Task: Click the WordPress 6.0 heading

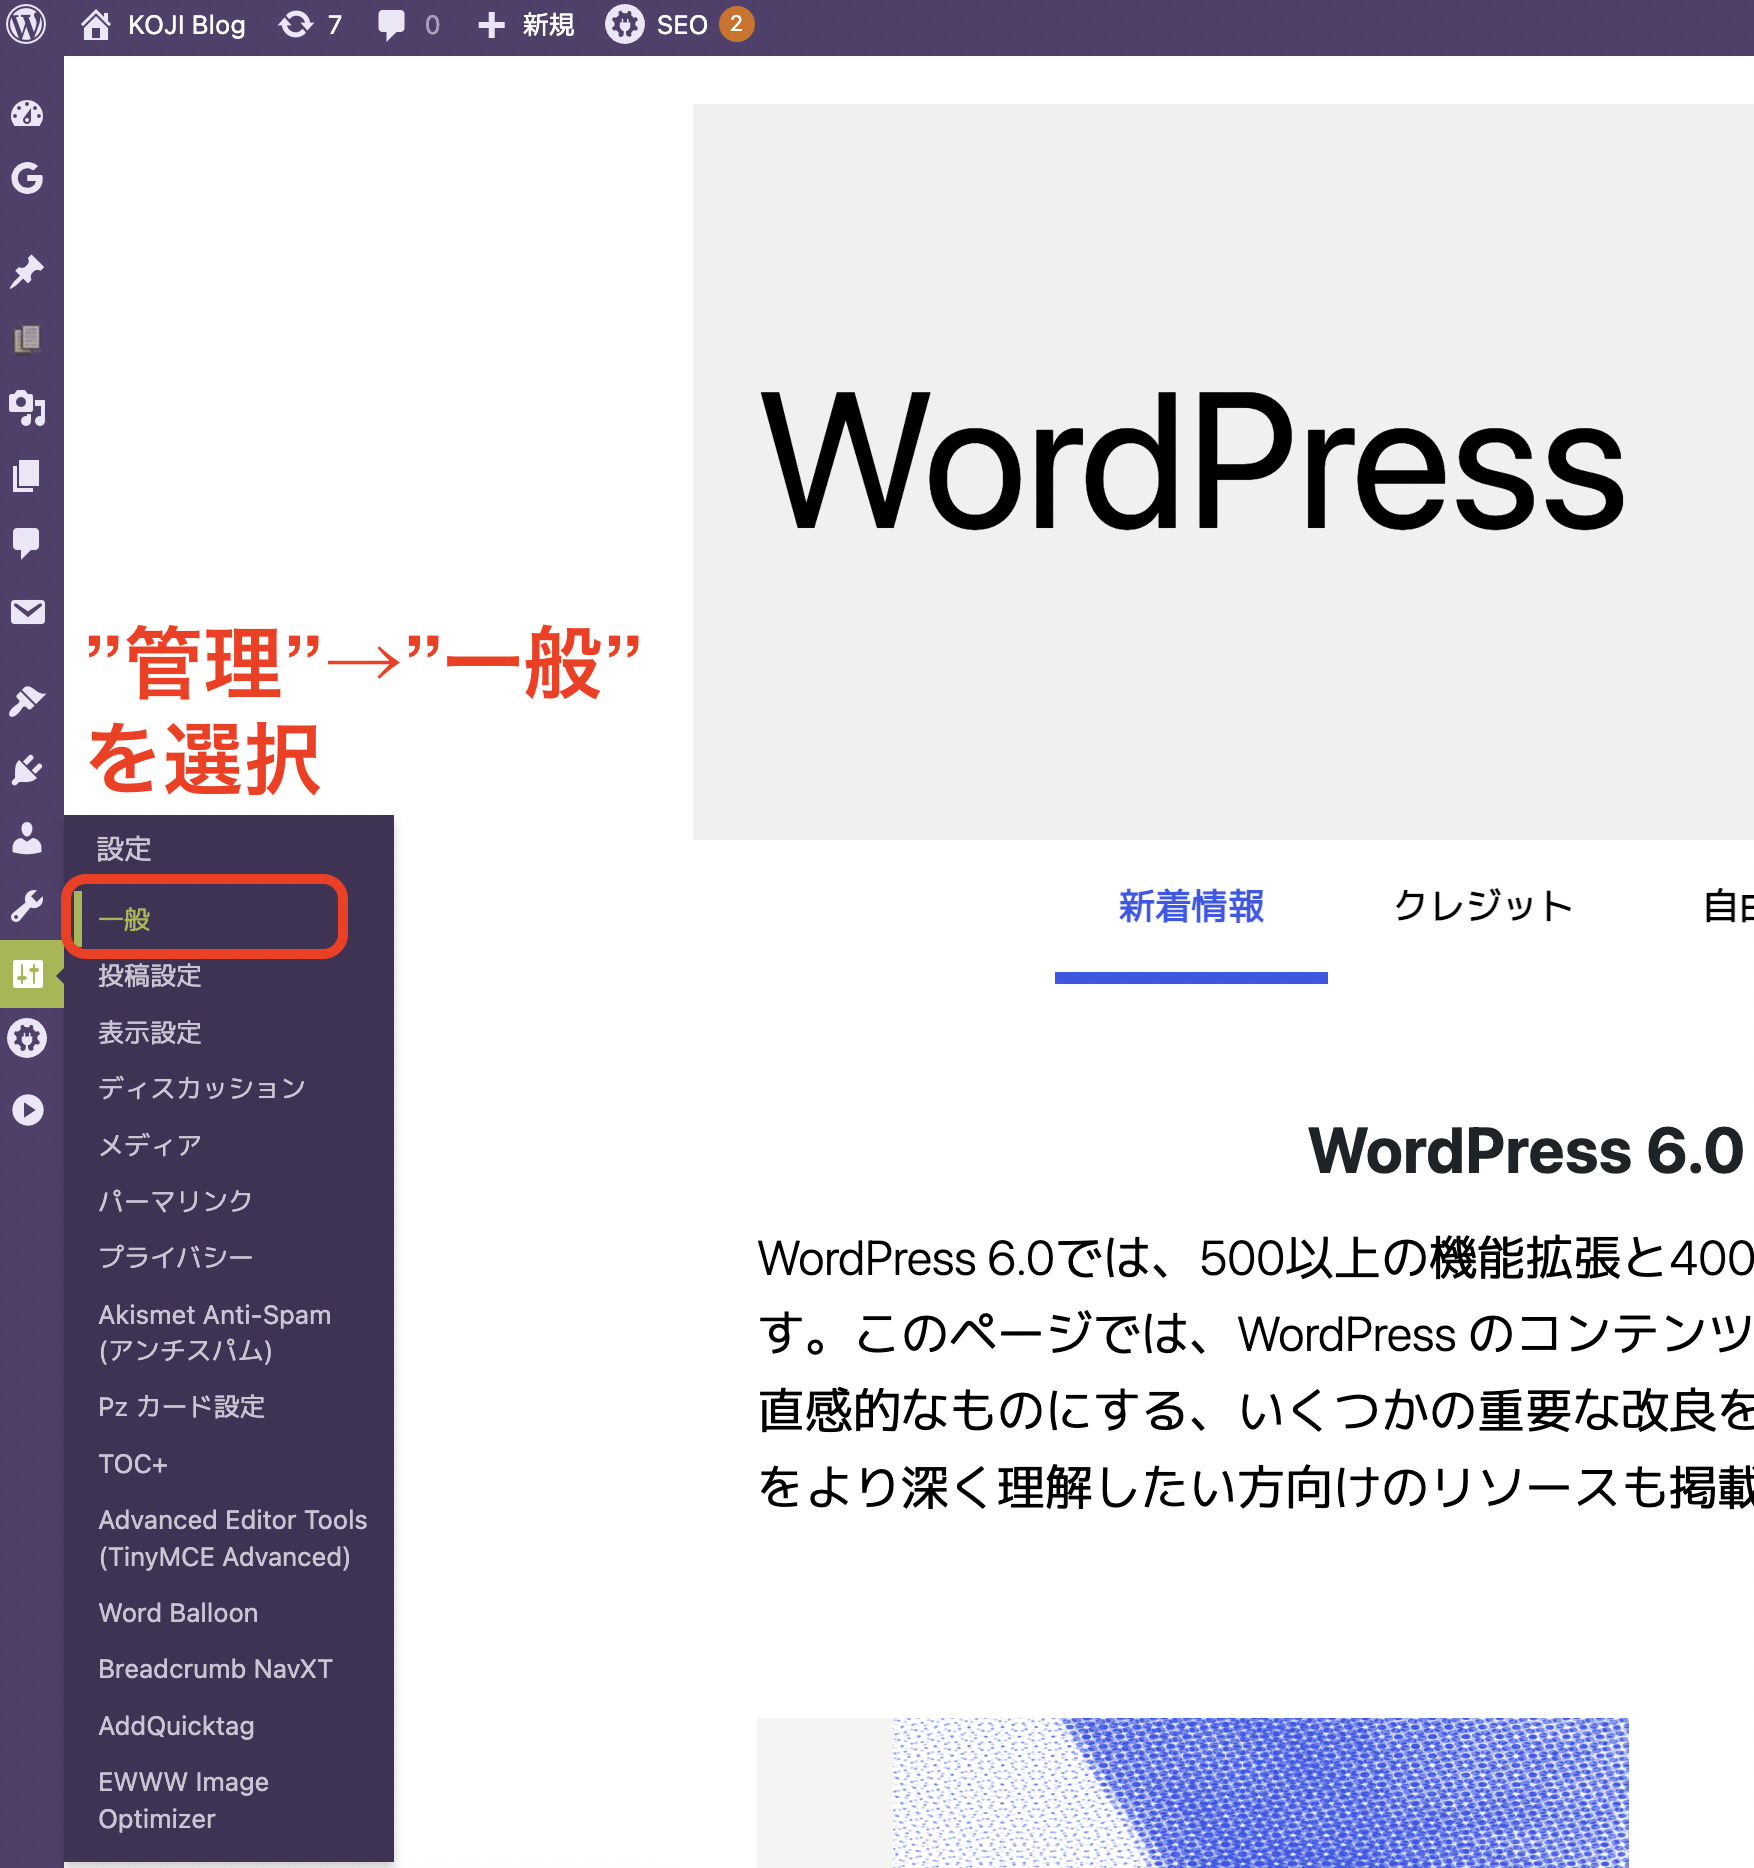Action: pos(1526,1150)
